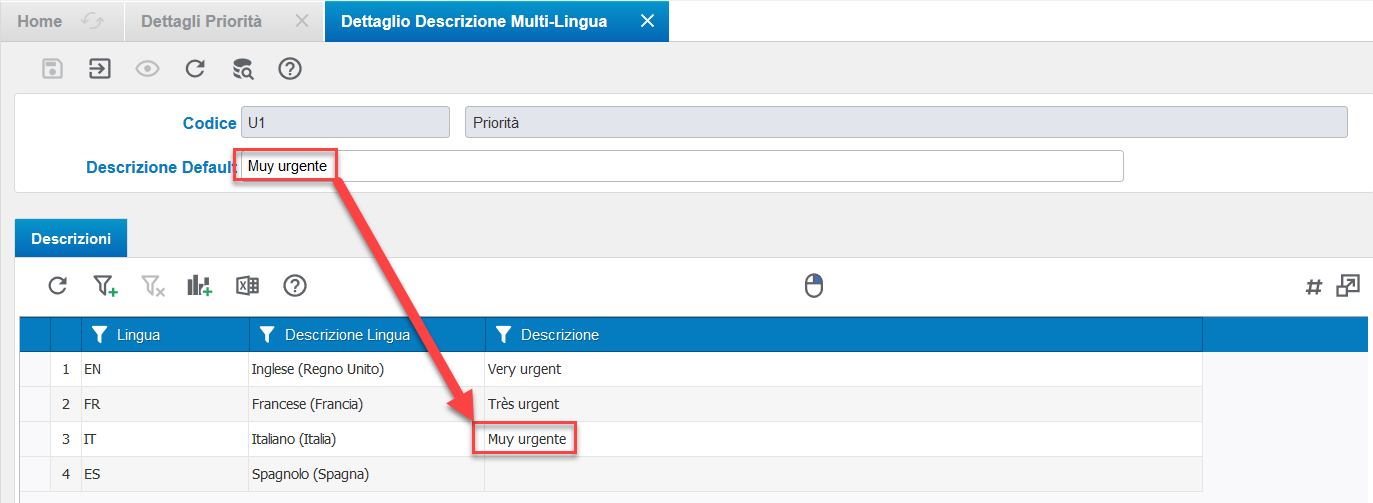This screenshot has height=503, width=1373.
Task: Click the hash row count icon
Action: (1314, 287)
